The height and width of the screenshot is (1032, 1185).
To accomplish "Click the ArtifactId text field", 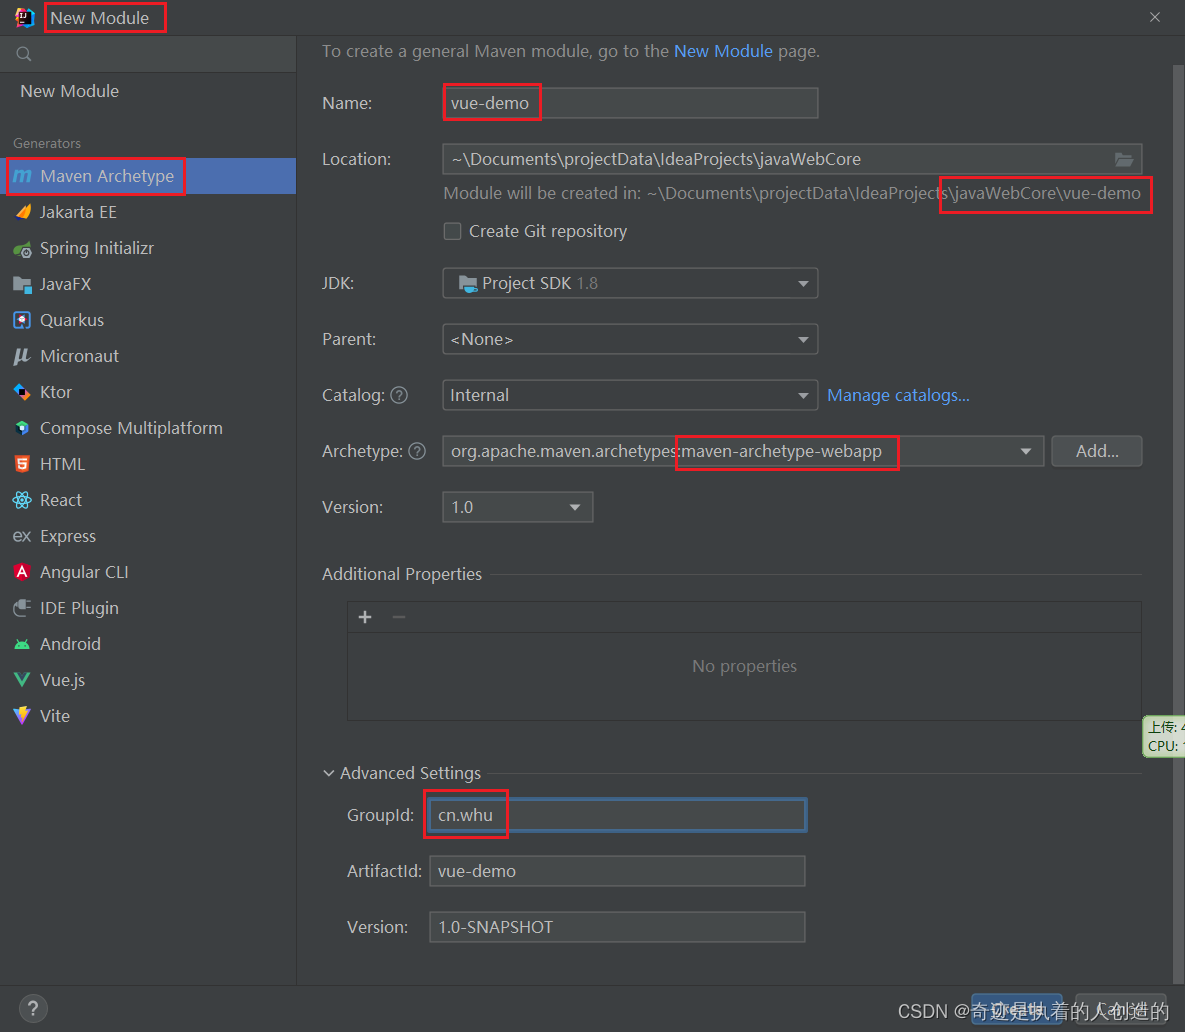I will point(616,871).
